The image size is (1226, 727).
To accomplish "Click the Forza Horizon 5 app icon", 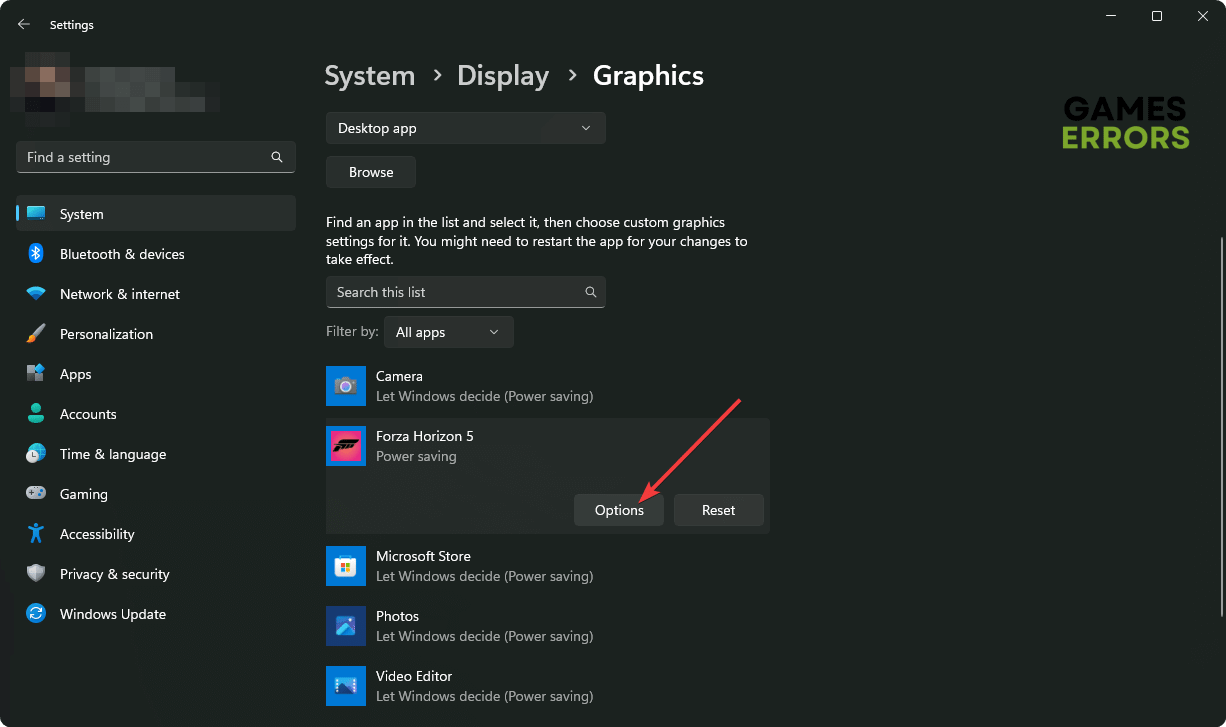I will click(x=346, y=446).
